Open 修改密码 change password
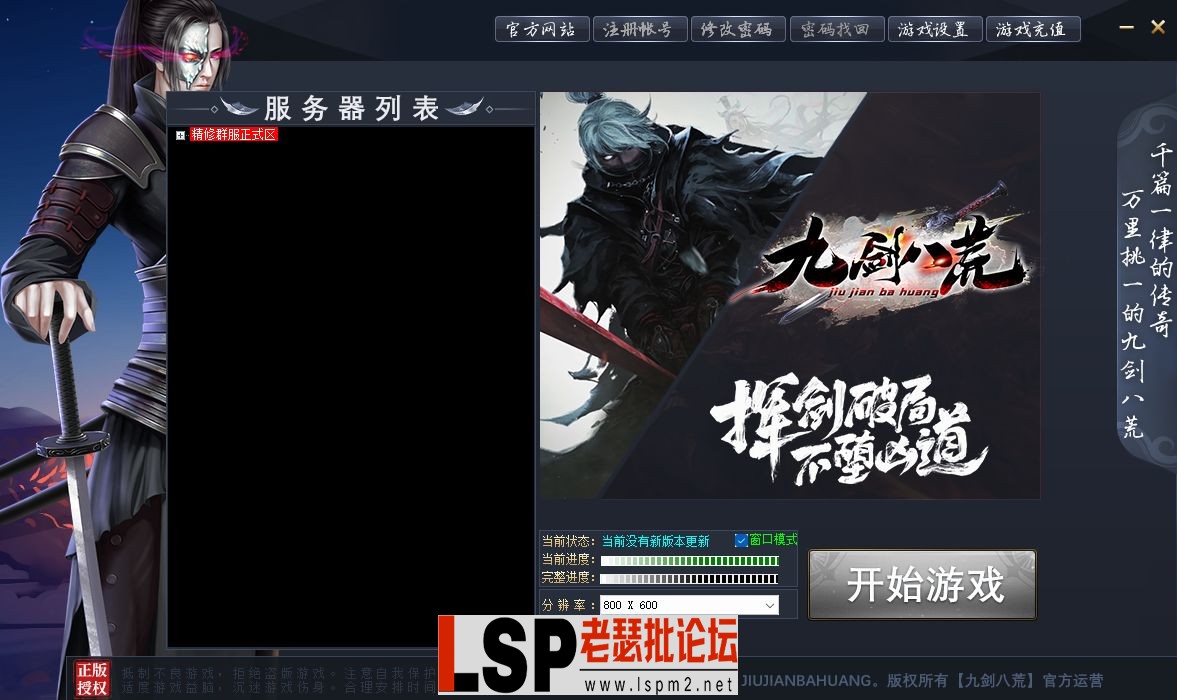Image resolution: width=1177 pixels, height=700 pixels. tap(738, 29)
